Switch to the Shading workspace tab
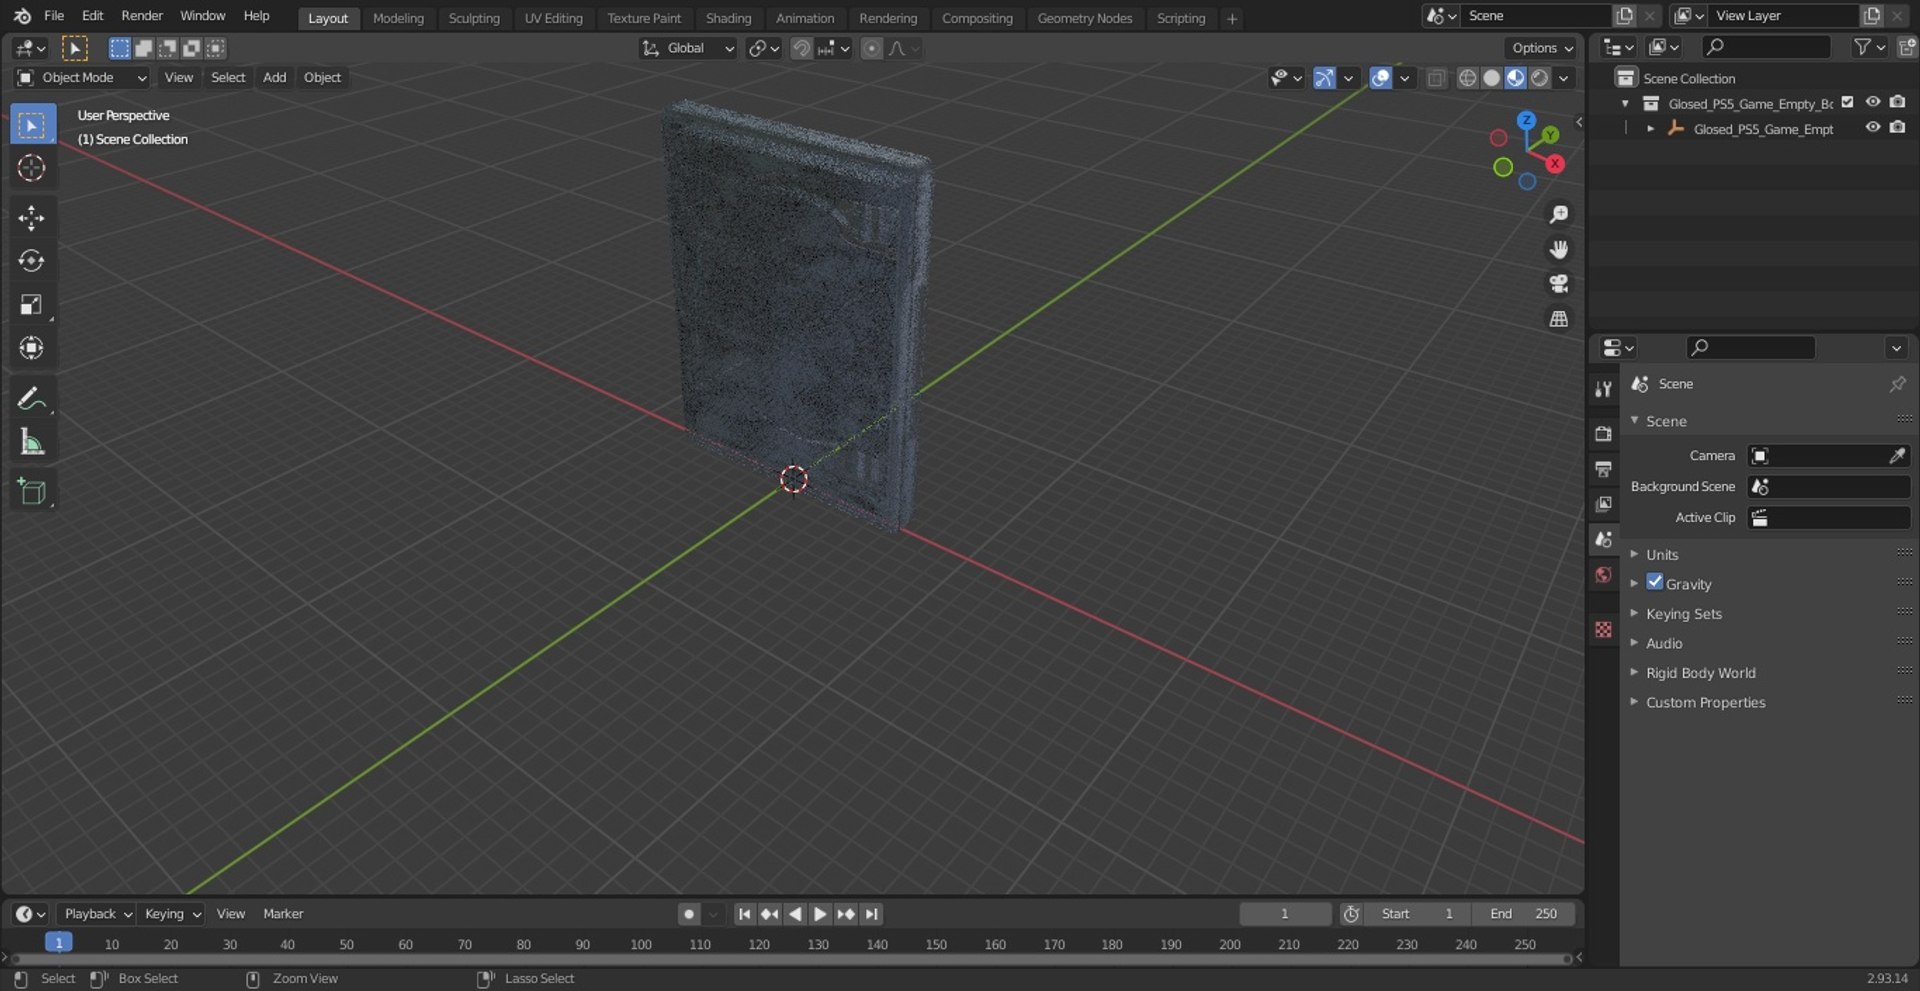 [x=728, y=18]
